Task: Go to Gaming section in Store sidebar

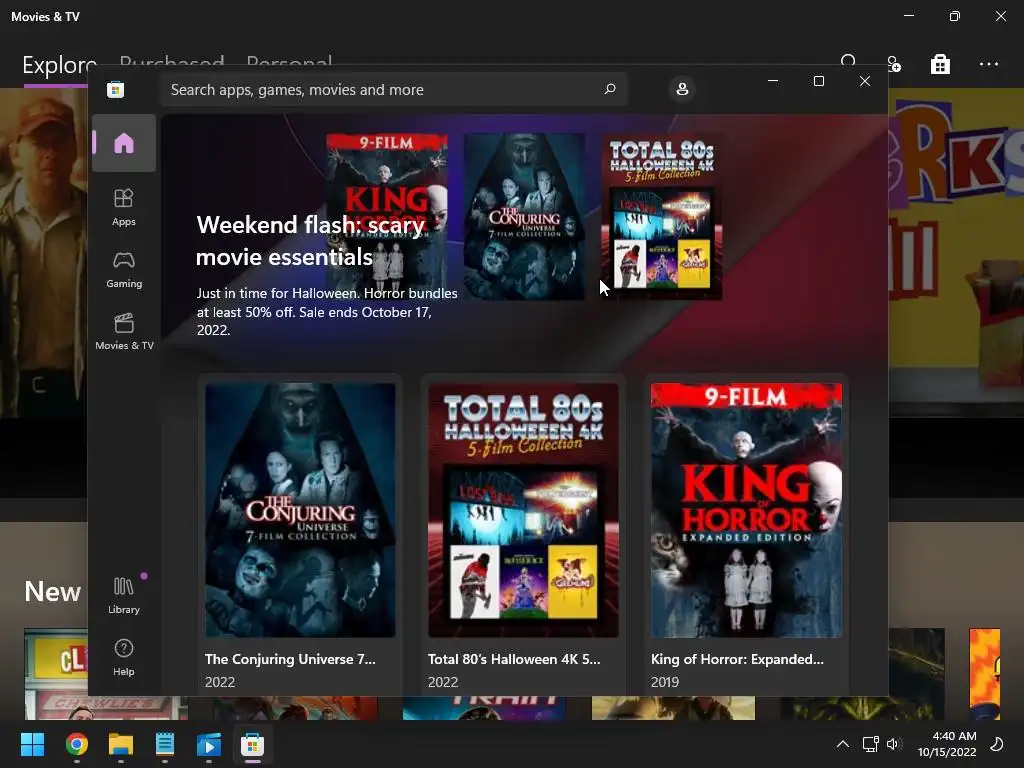Action: pyautogui.click(x=124, y=269)
